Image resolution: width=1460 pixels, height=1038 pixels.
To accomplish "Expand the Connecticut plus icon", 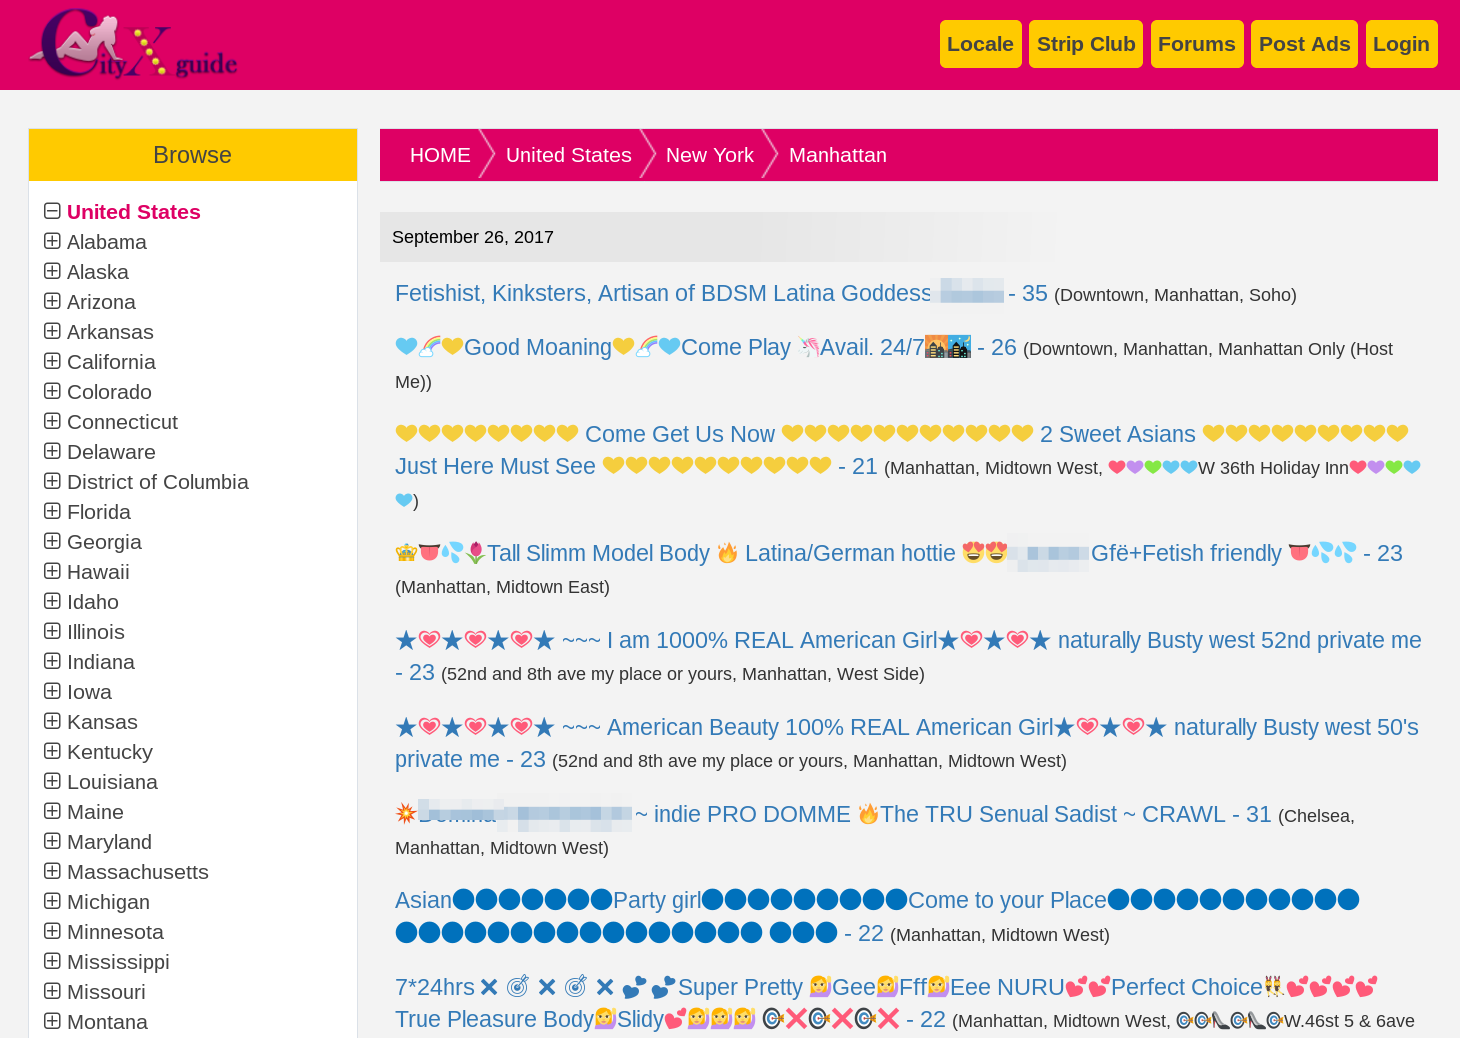I will 52,421.
